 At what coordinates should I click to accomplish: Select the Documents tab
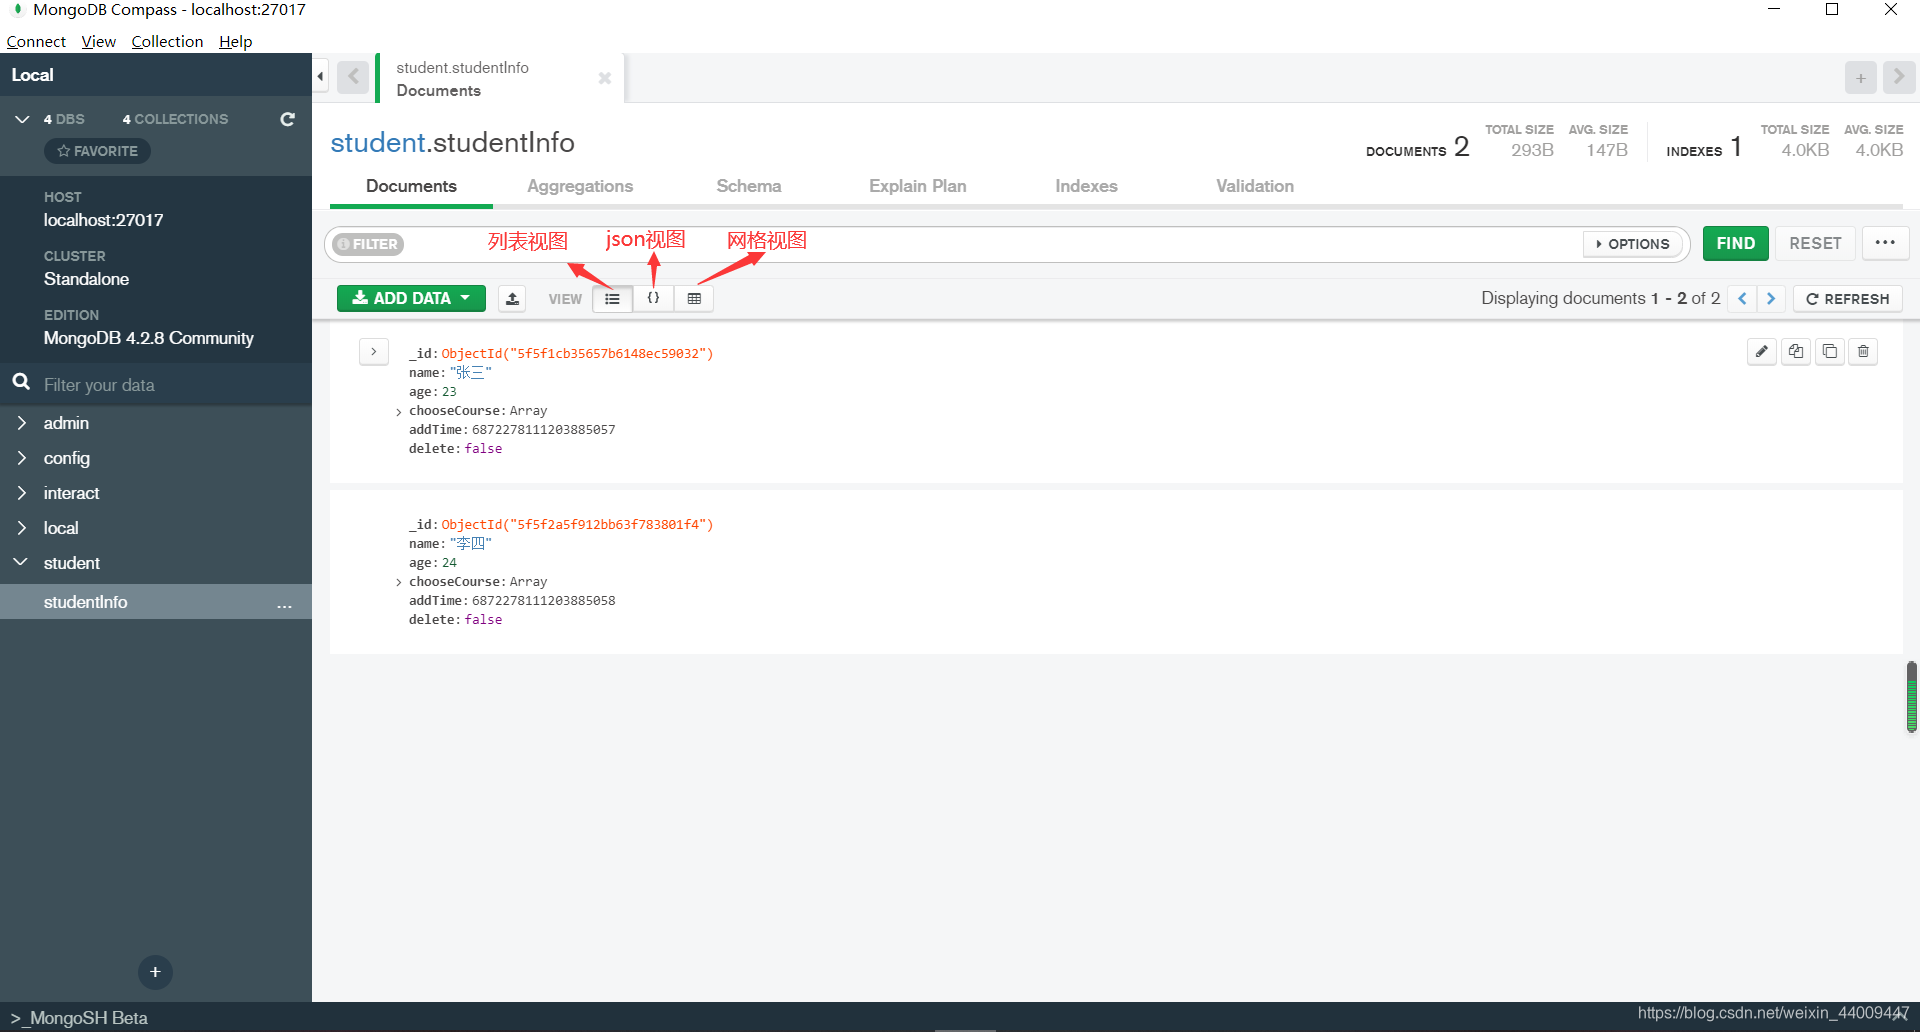point(411,186)
